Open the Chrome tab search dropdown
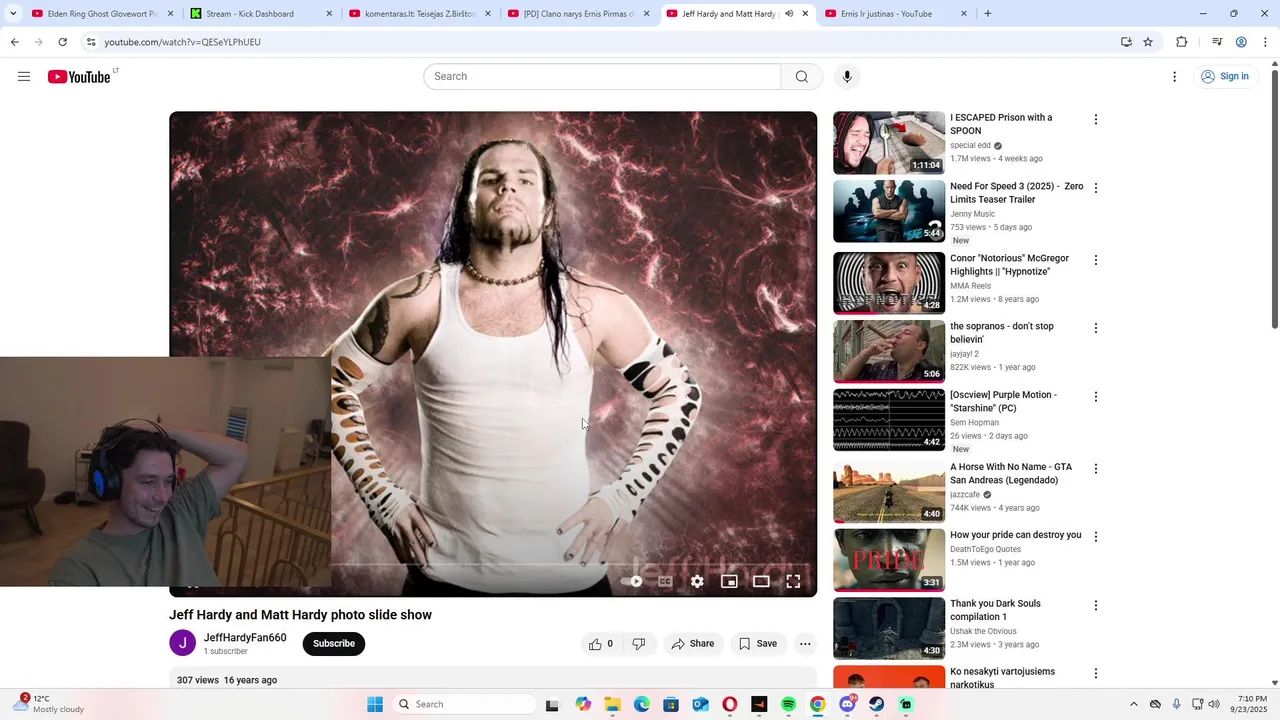1280x720 pixels. coord(13,14)
